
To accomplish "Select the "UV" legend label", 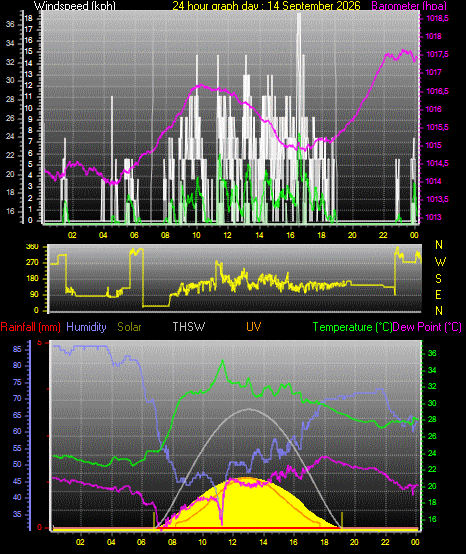I will 254,327.
